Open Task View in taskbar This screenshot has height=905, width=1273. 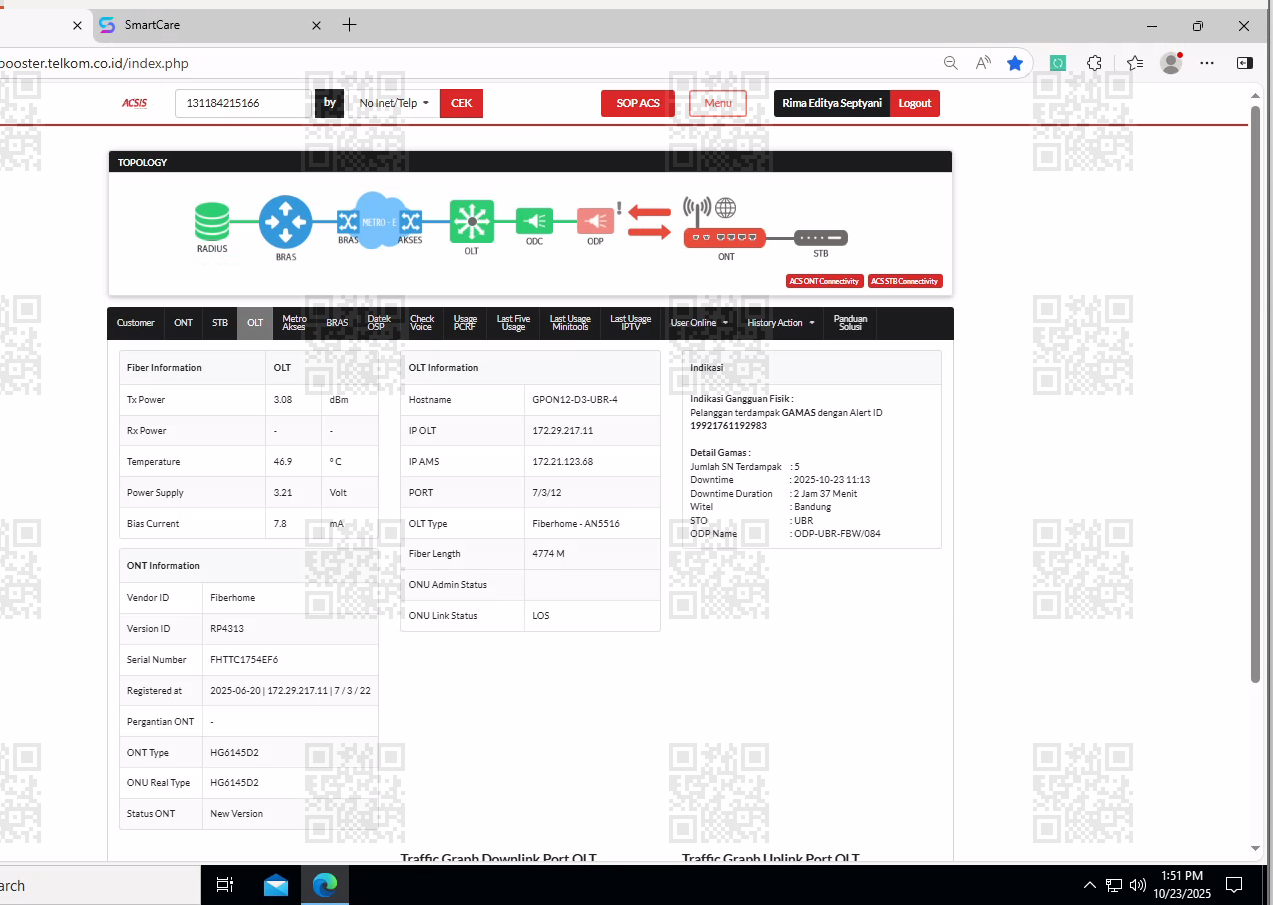coord(225,885)
